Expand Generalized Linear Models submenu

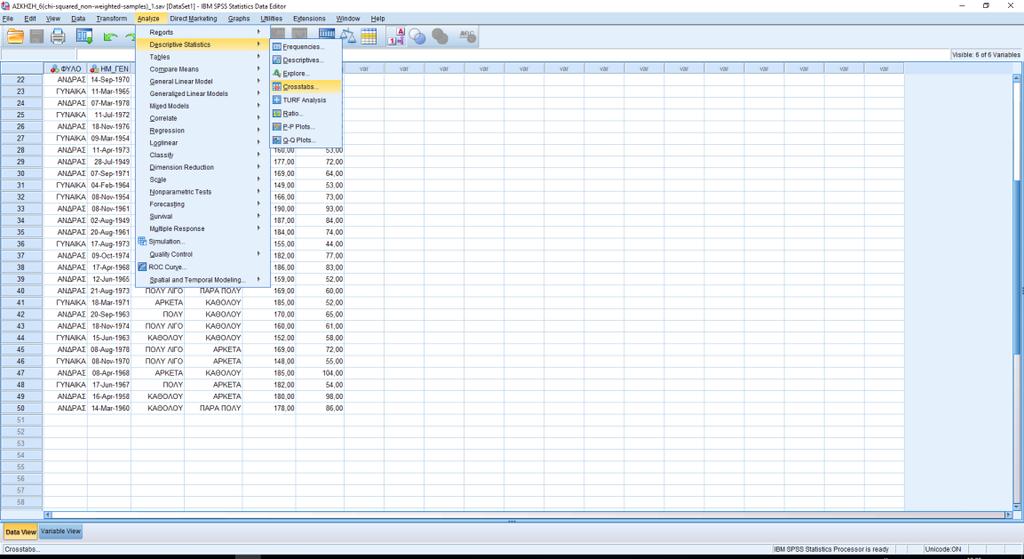point(202,93)
